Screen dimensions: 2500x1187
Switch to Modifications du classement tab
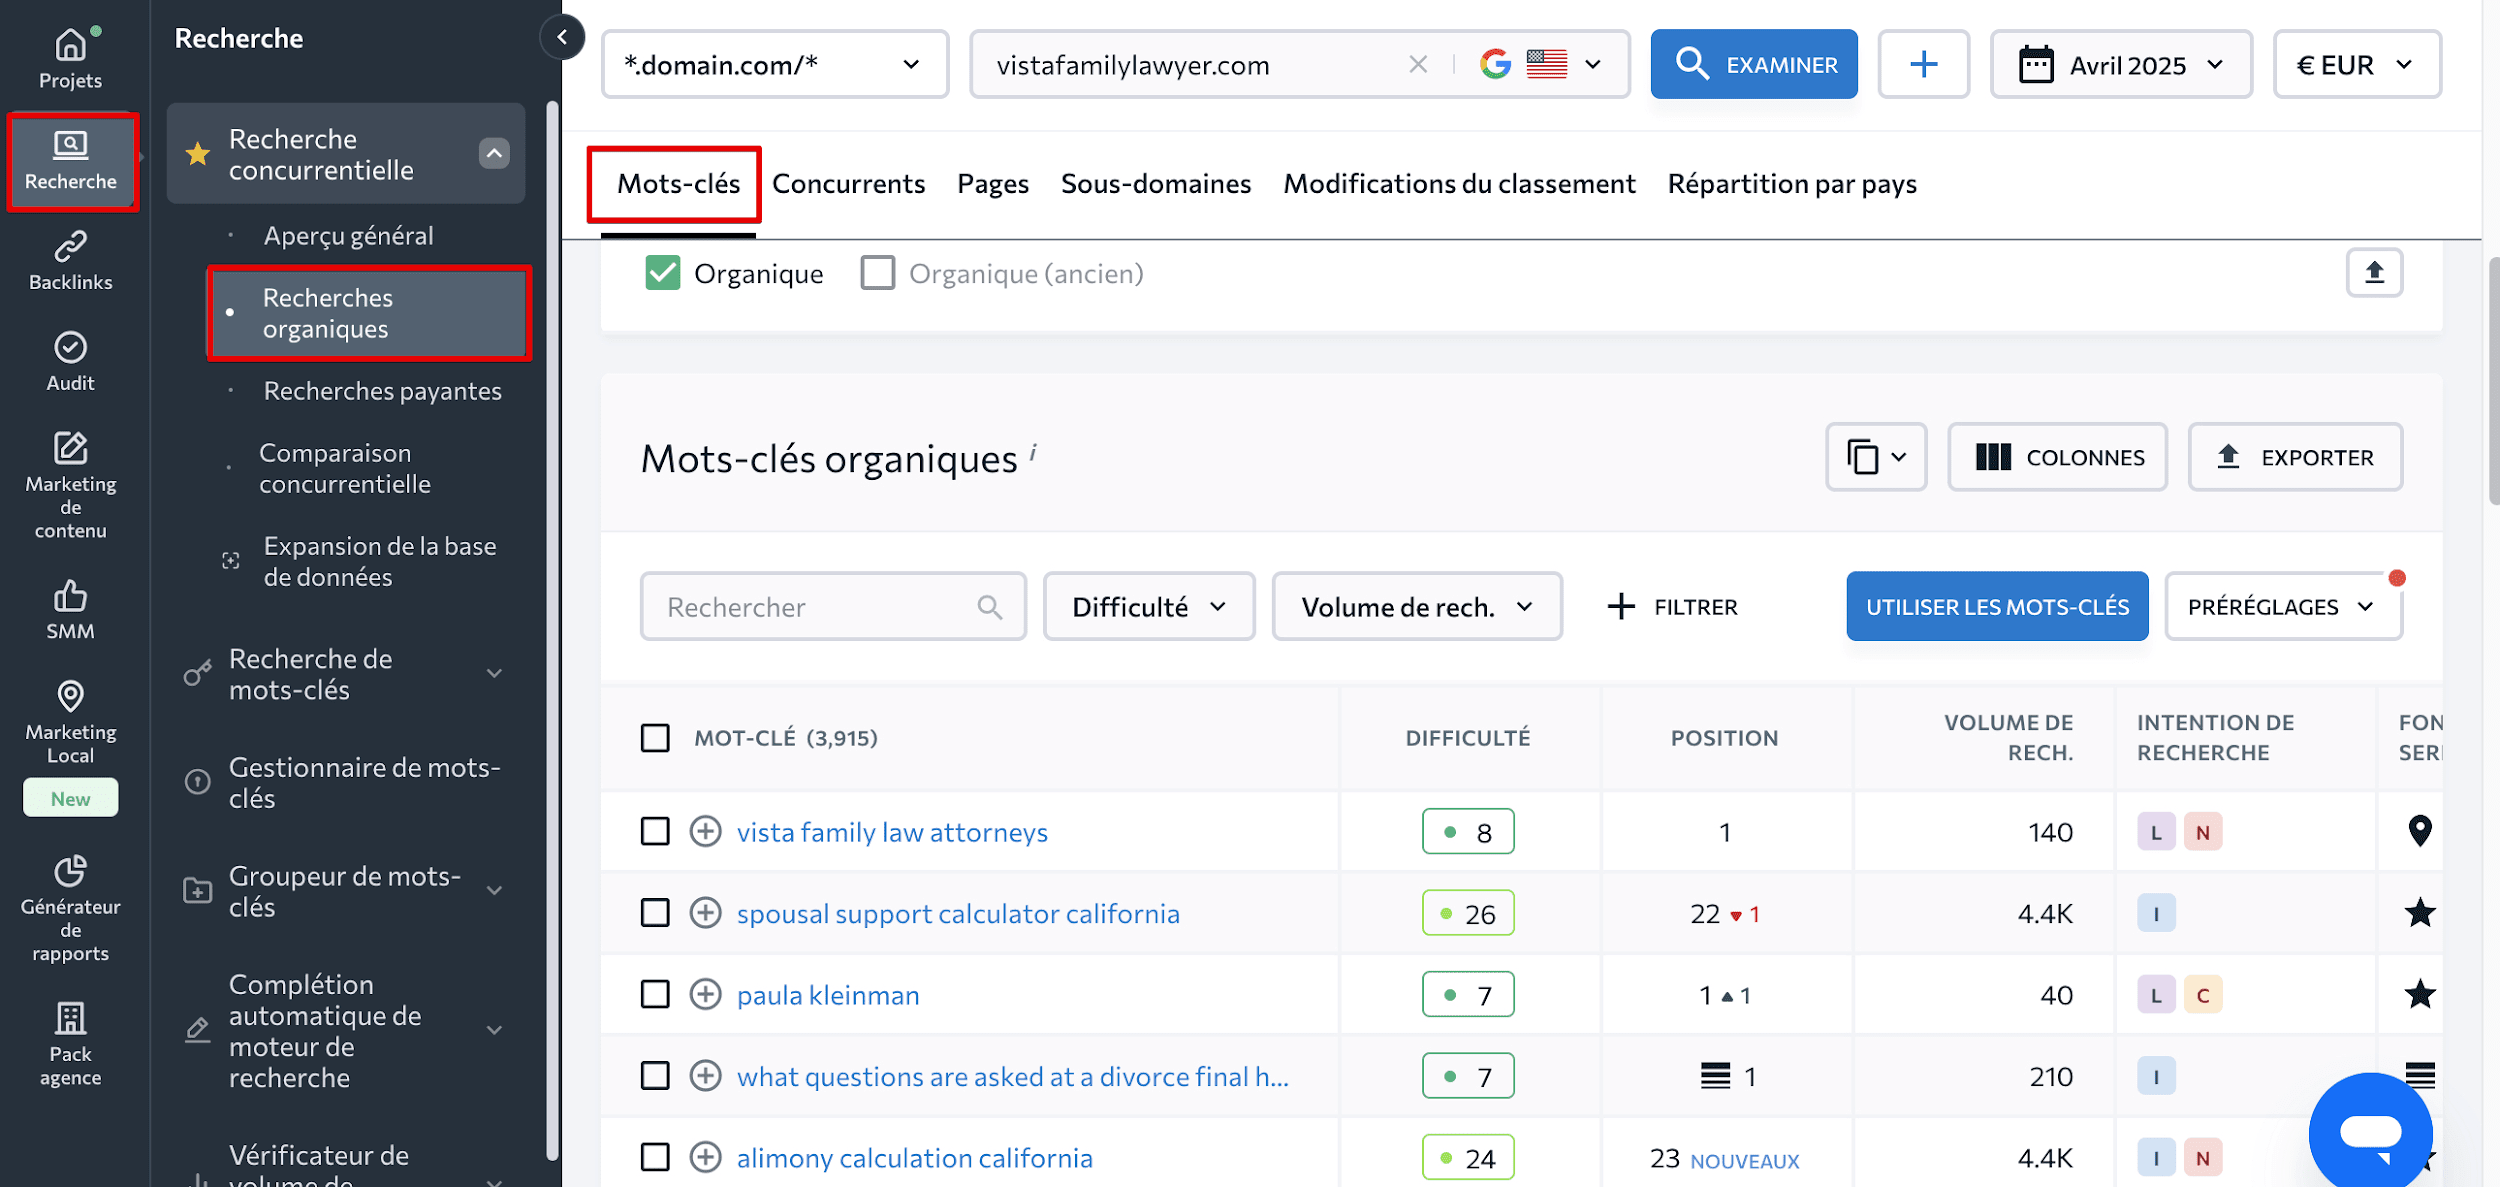click(x=1459, y=184)
